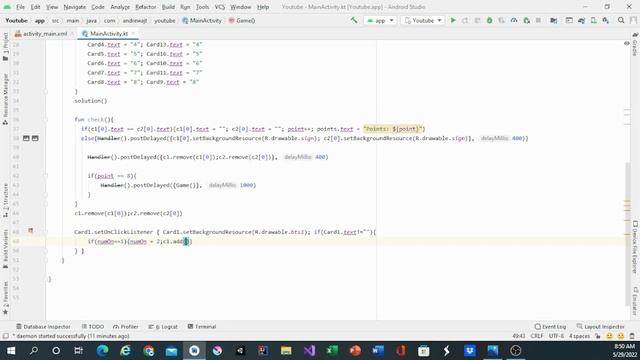Open the Profiler tool window

tap(126, 327)
